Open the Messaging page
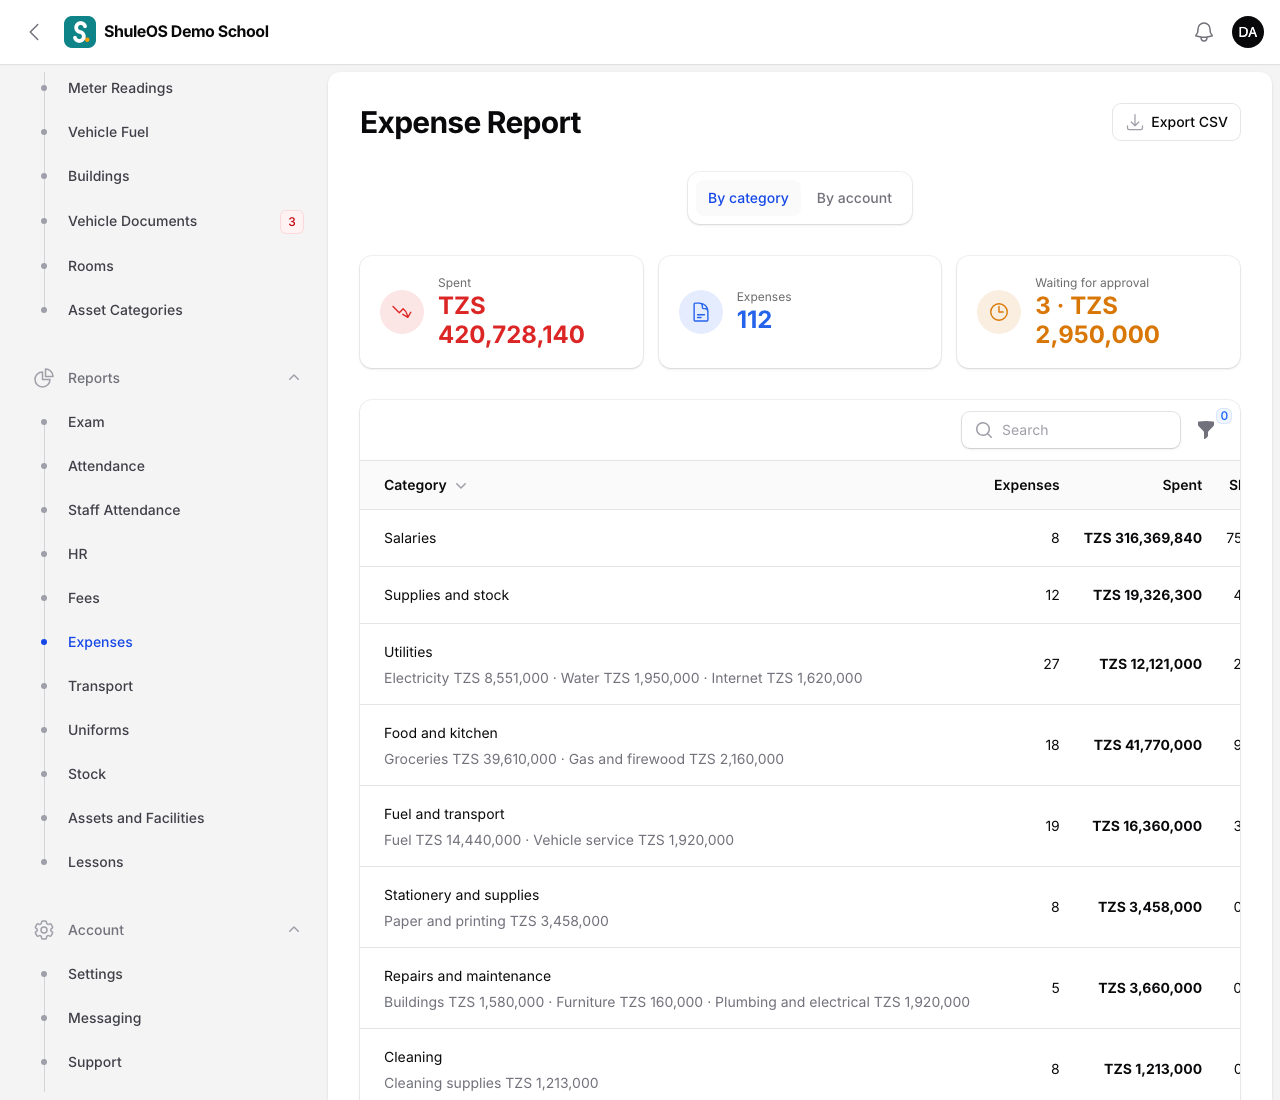Viewport: 1280px width, 1100px height. [104, 1018]
